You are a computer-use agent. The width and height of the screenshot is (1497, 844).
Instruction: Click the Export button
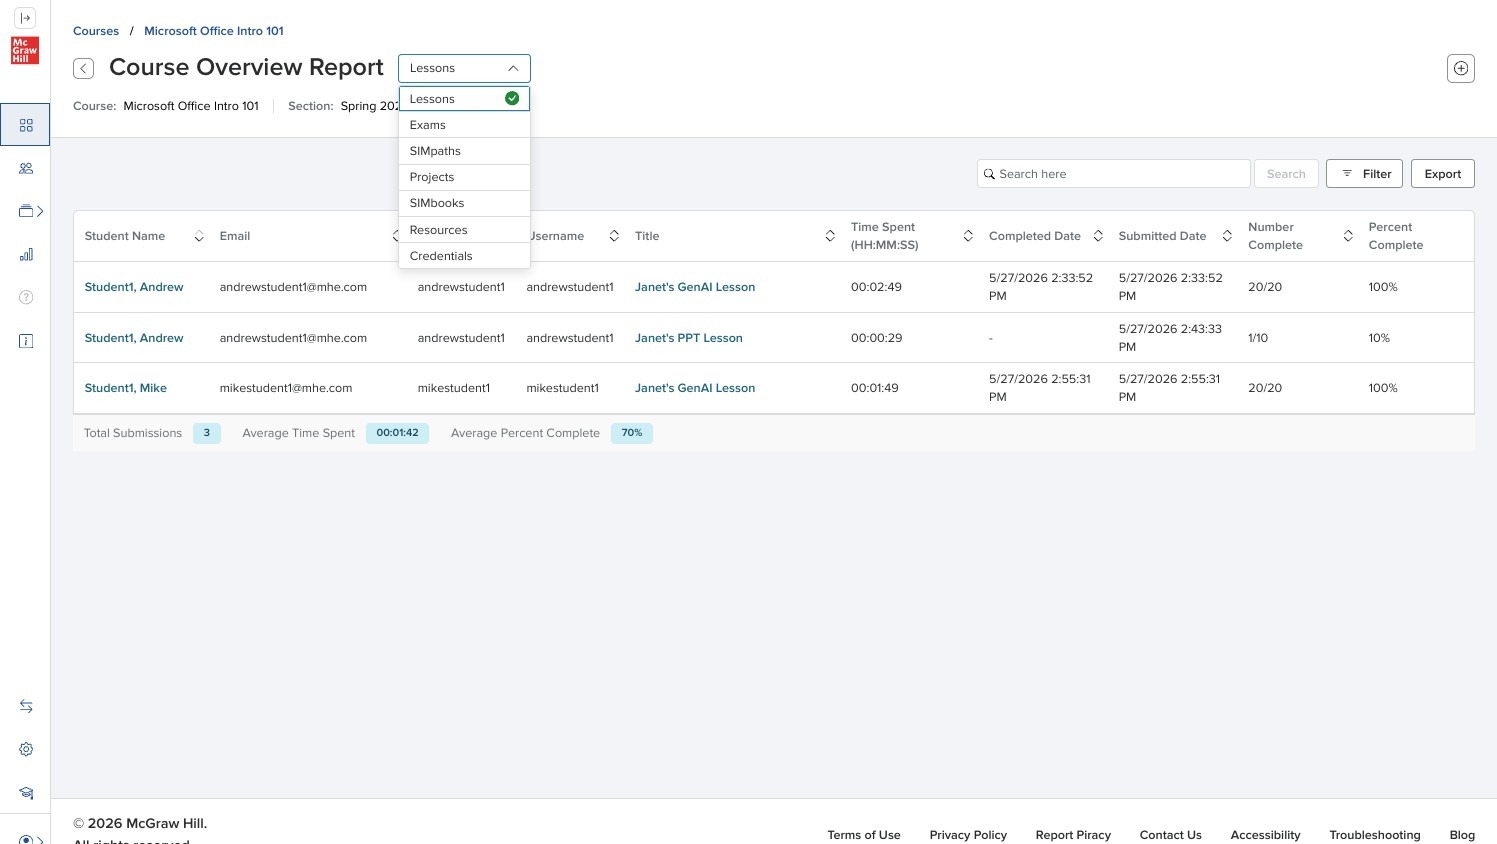click(1443, 174)
